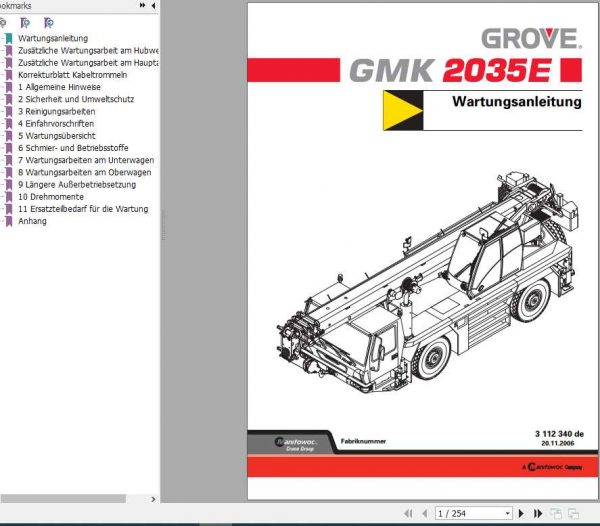
Task: Open bookmark 6 Schmier- und Betriebsstoffe
Action: coord(73,148)
